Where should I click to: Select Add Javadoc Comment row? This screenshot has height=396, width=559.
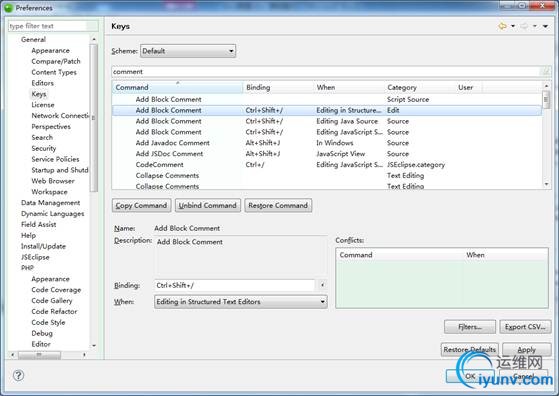[327, 143]
